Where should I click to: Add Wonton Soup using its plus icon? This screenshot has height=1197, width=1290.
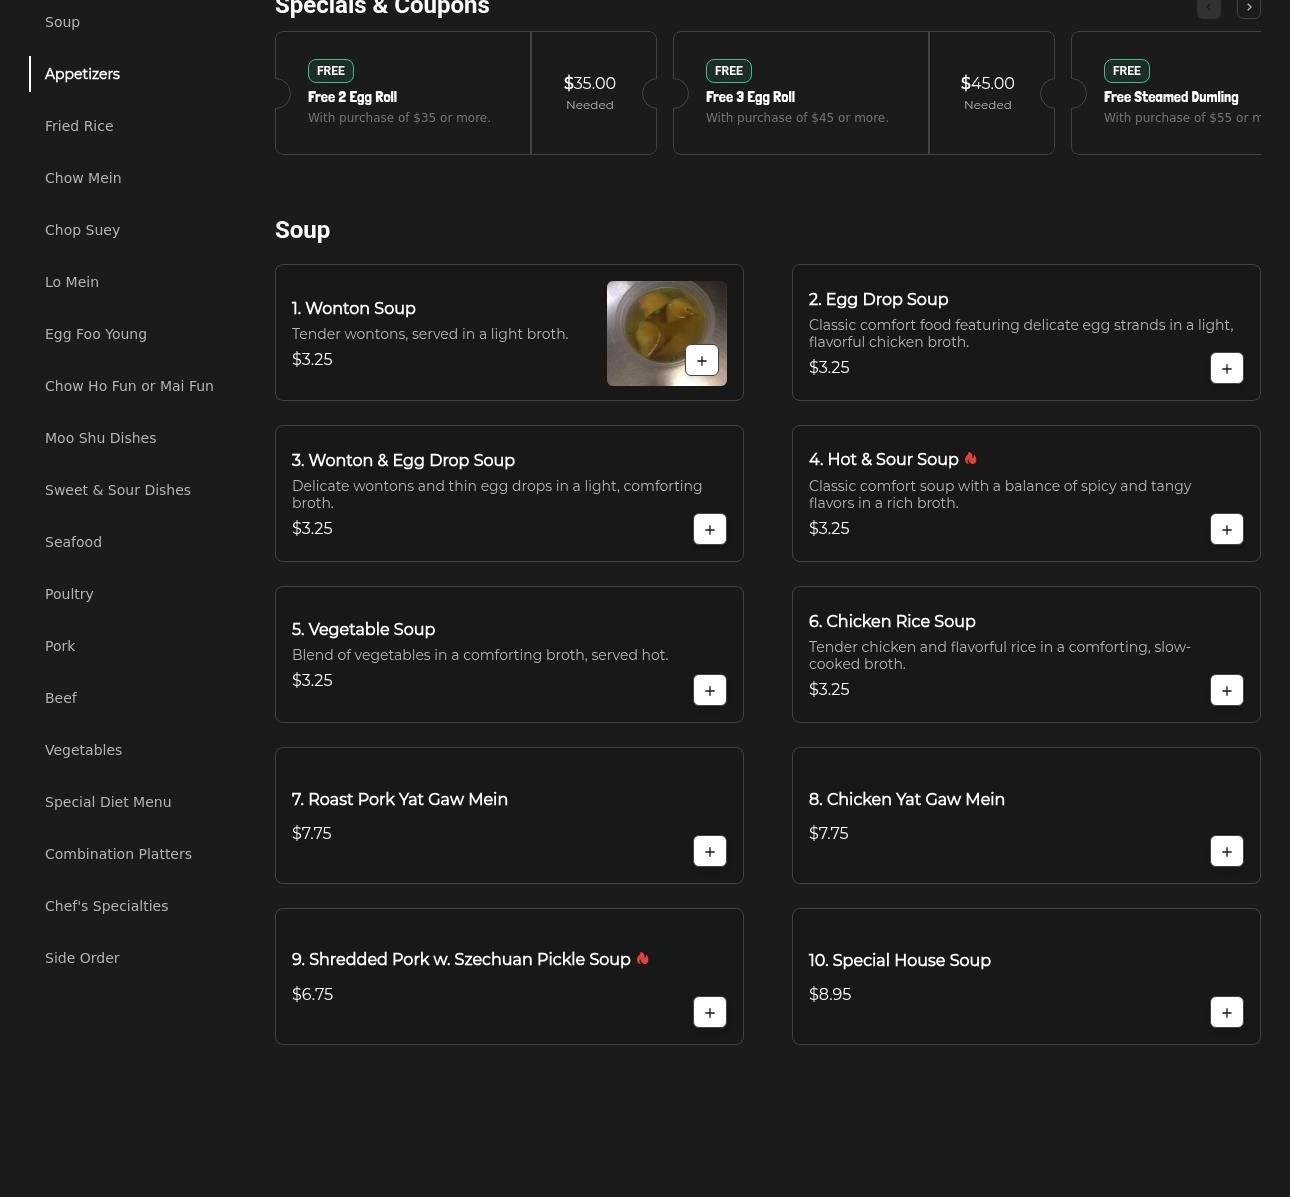pos(701,360)
